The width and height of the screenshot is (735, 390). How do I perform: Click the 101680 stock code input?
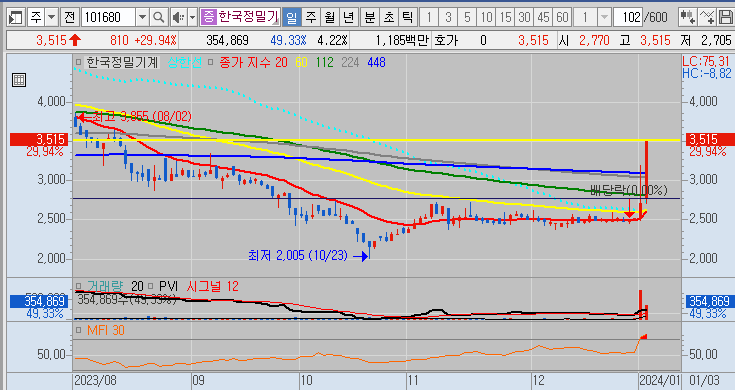click(x=109, y=18)
